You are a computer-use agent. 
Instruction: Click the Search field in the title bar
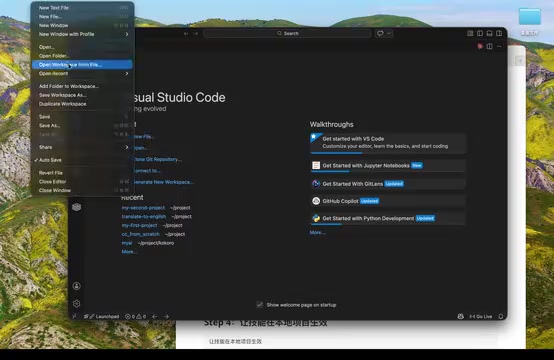point(287,34)
